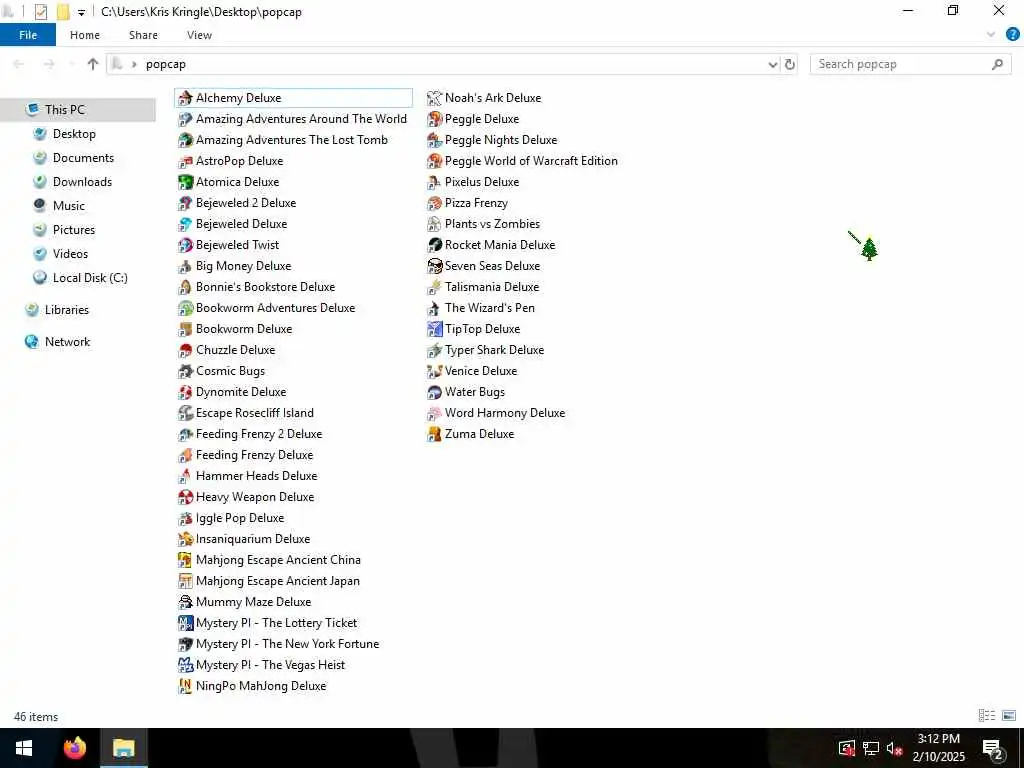The width and height of the screenshot is (1024, 768).
Task: Select the Bookworm Deluxe icon
Action: (x=185, y=329)
